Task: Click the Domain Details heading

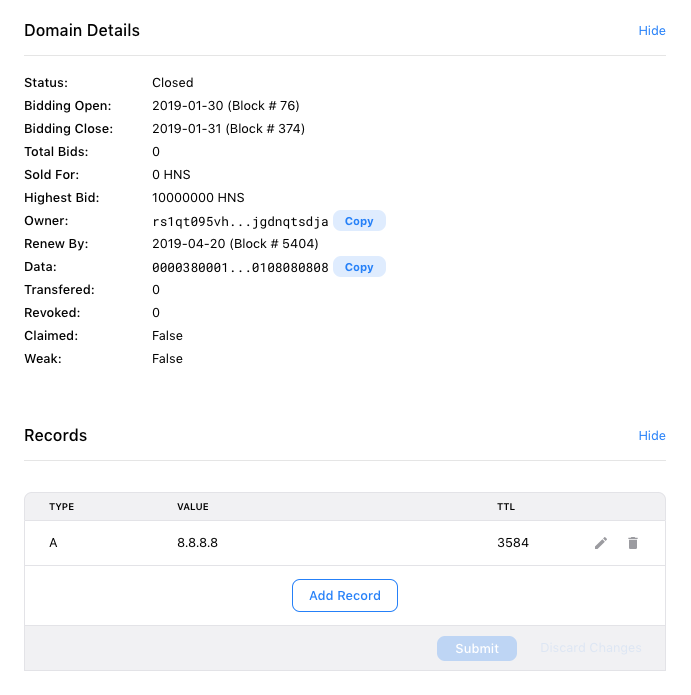Action: (82, 31)
